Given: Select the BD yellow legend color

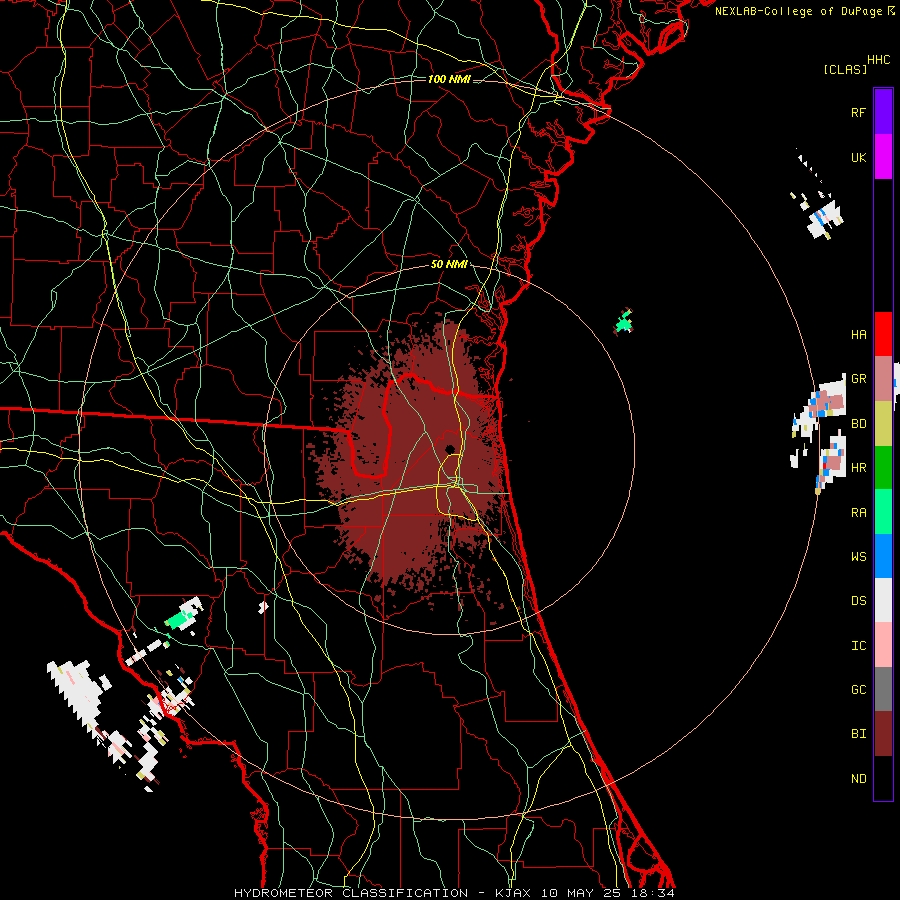Looking at the screenshot, I should point(883,423).
